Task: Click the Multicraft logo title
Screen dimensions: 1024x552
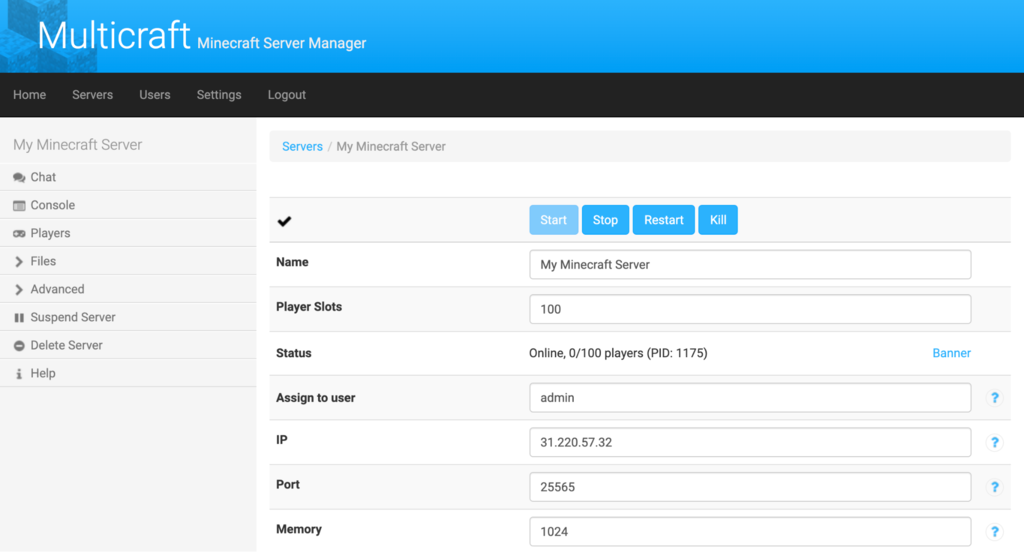Action: 114,35
